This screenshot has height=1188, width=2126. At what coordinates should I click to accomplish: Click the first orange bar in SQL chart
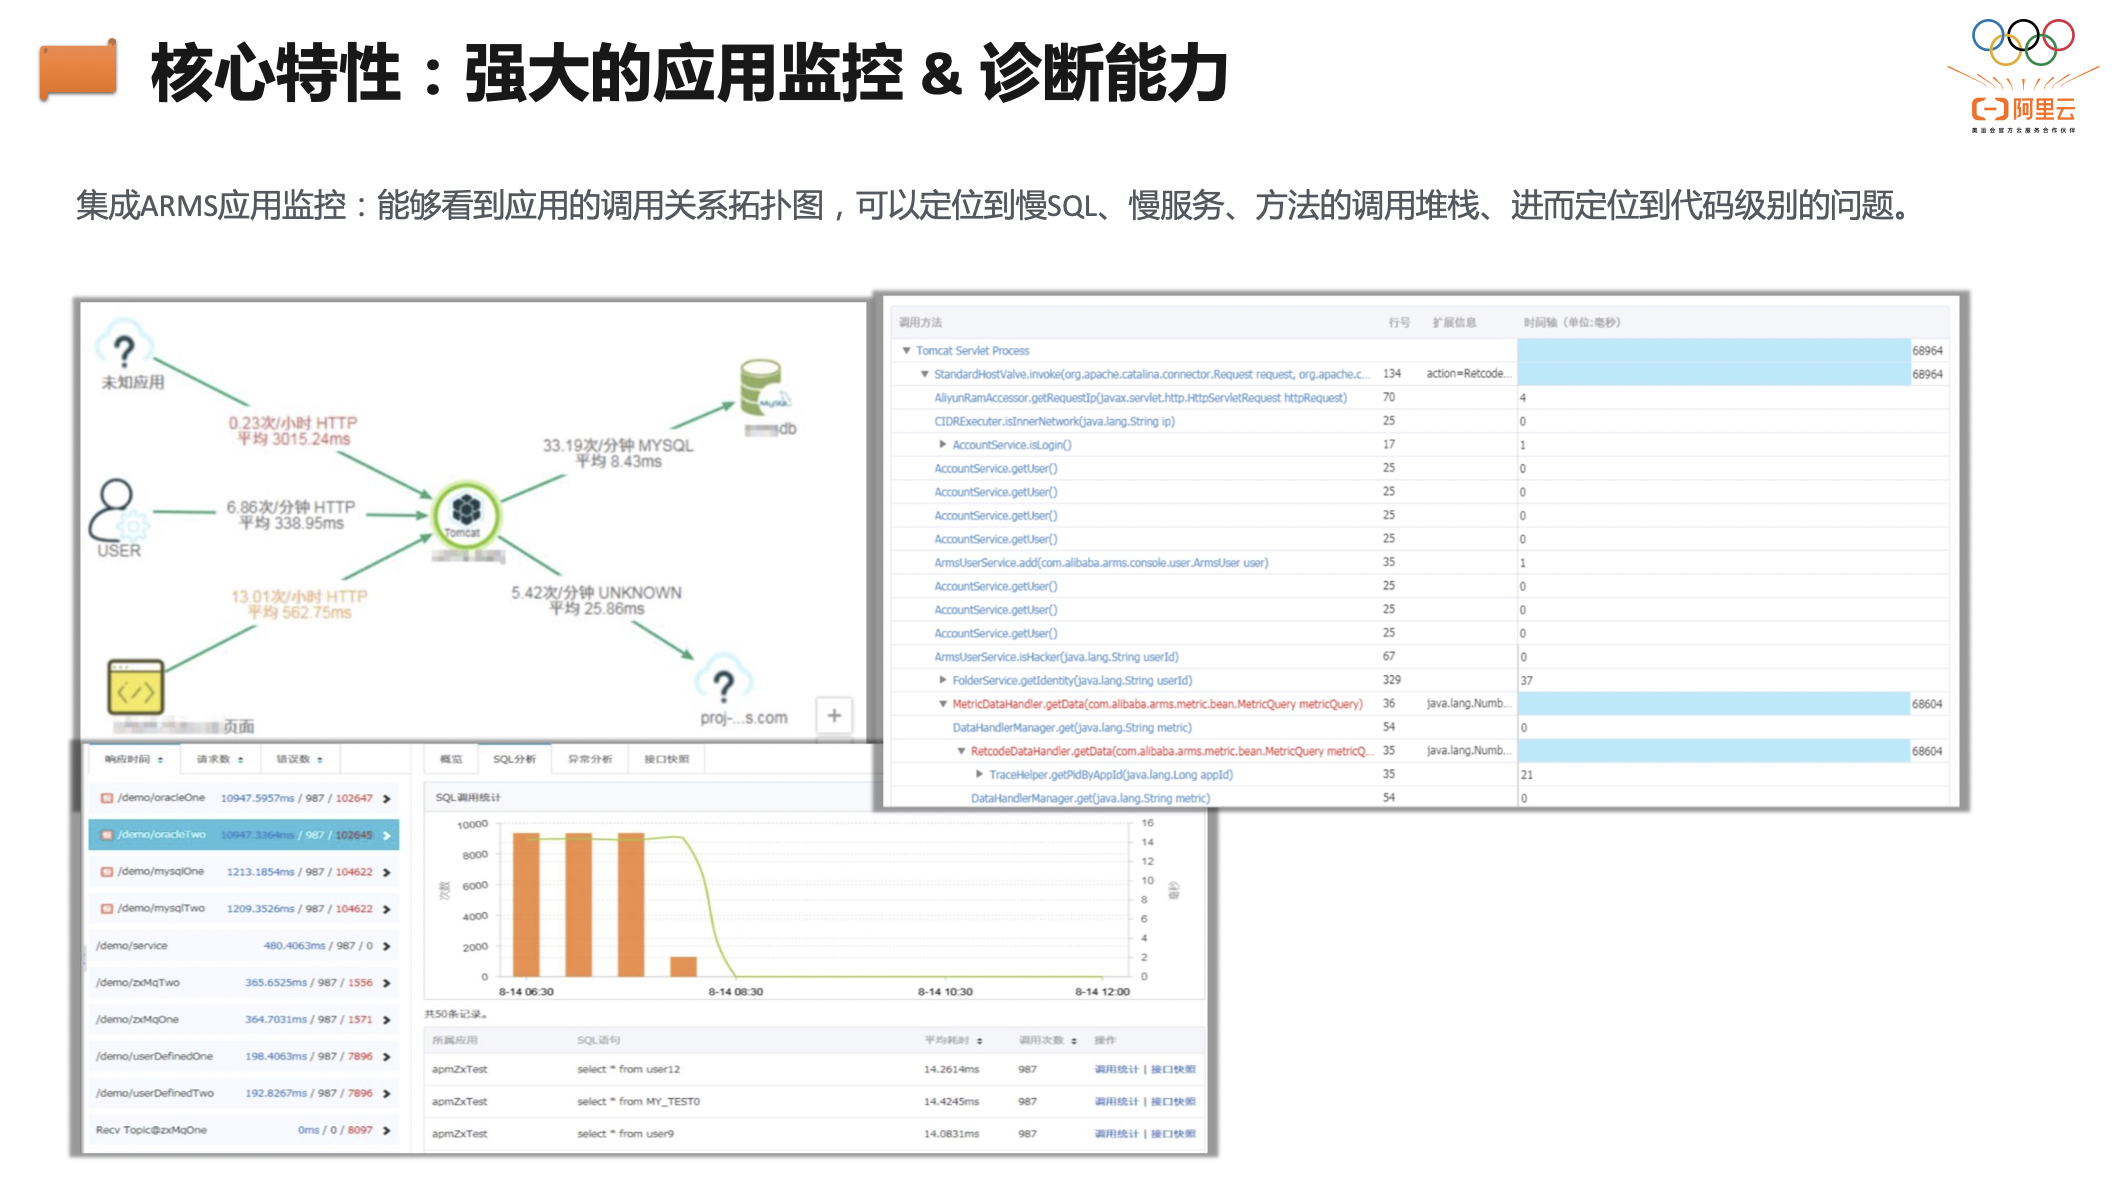(x=526, y=904)
